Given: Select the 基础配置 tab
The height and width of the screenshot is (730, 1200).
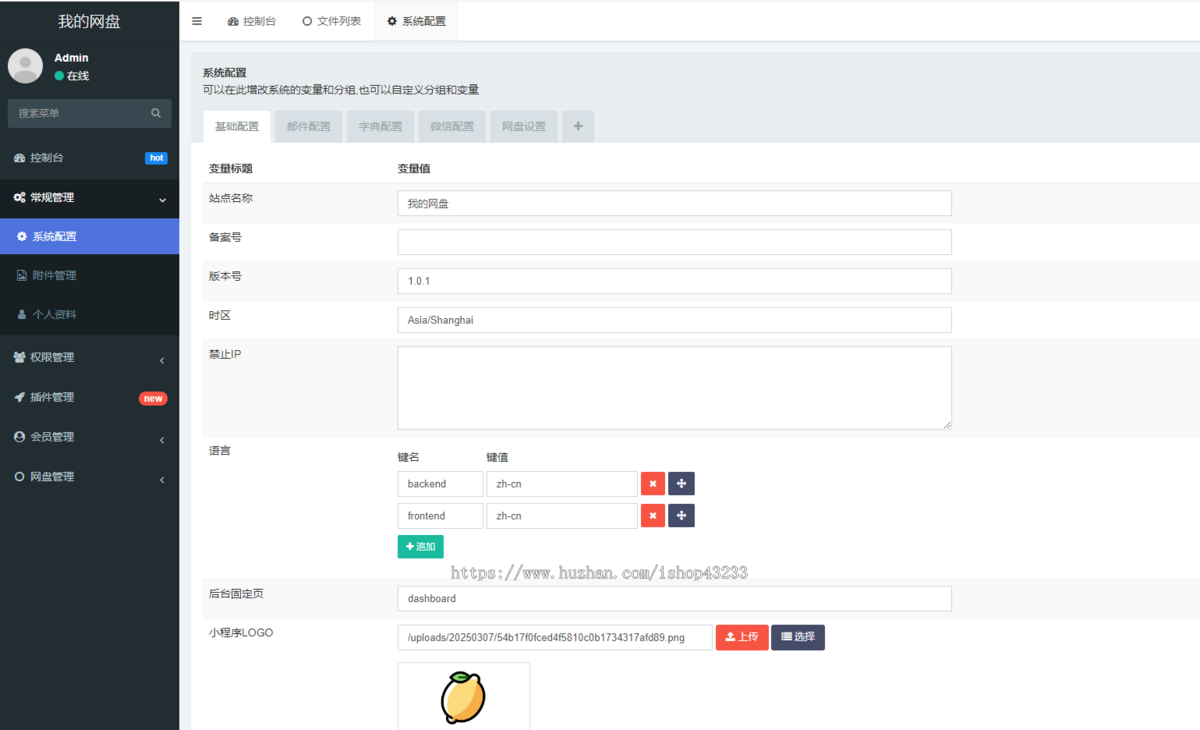Looking at the screenshot, I should 237,127.
